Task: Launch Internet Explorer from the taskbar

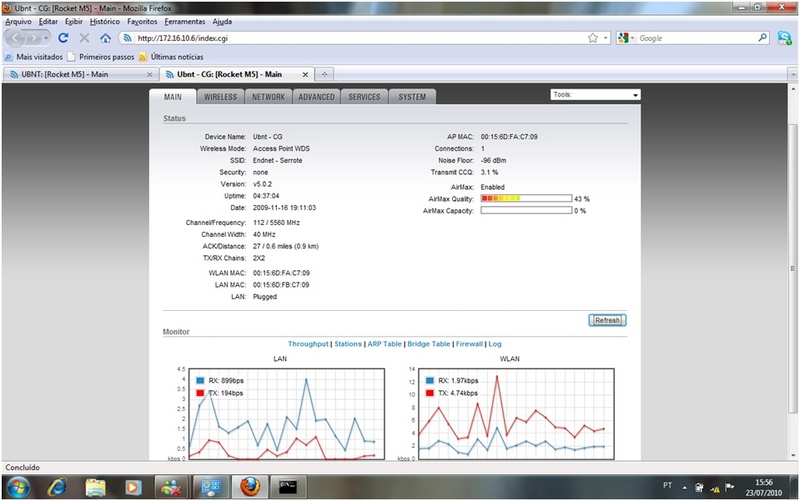Action: (x=57, y=487)
